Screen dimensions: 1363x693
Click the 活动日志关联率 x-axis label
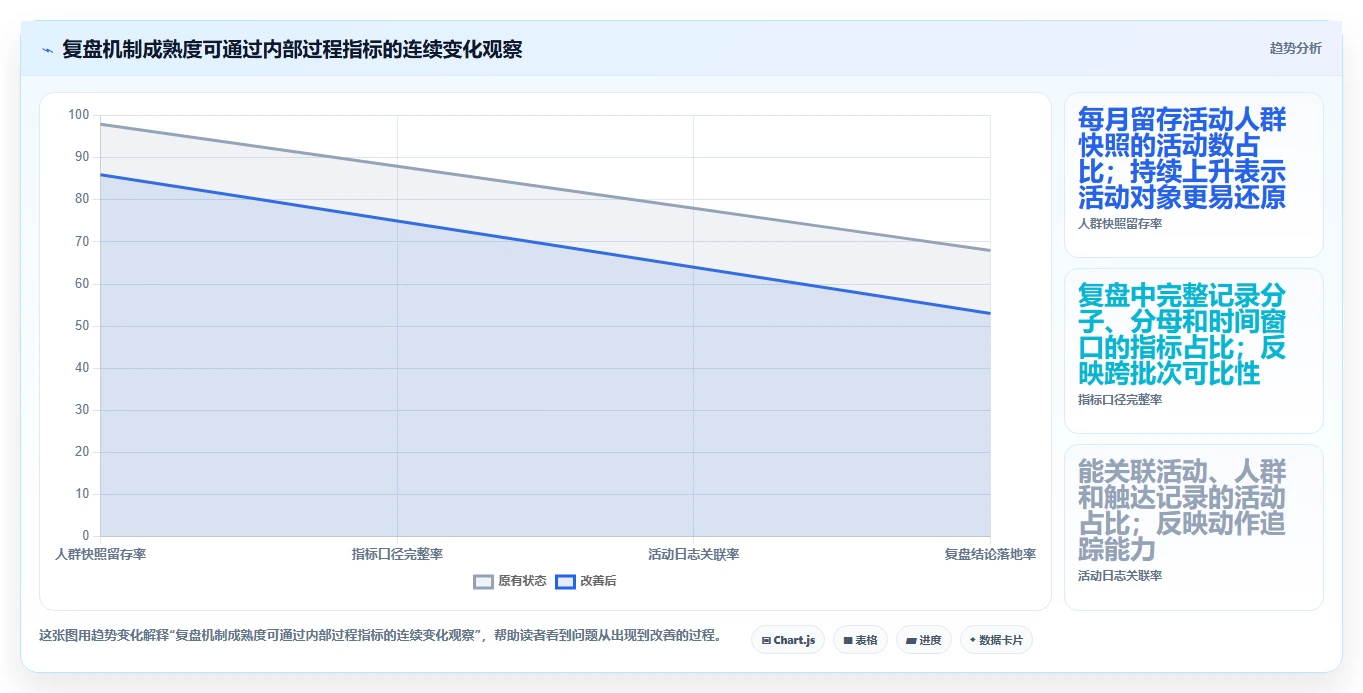tap(693, 554)
